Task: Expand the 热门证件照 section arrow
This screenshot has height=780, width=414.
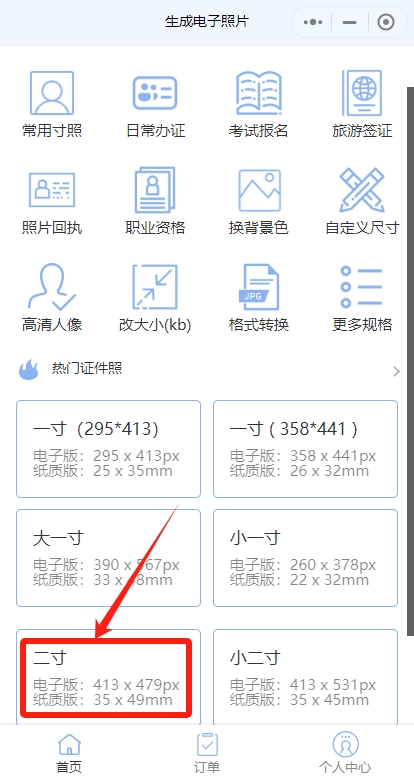Action: (396, 371)
